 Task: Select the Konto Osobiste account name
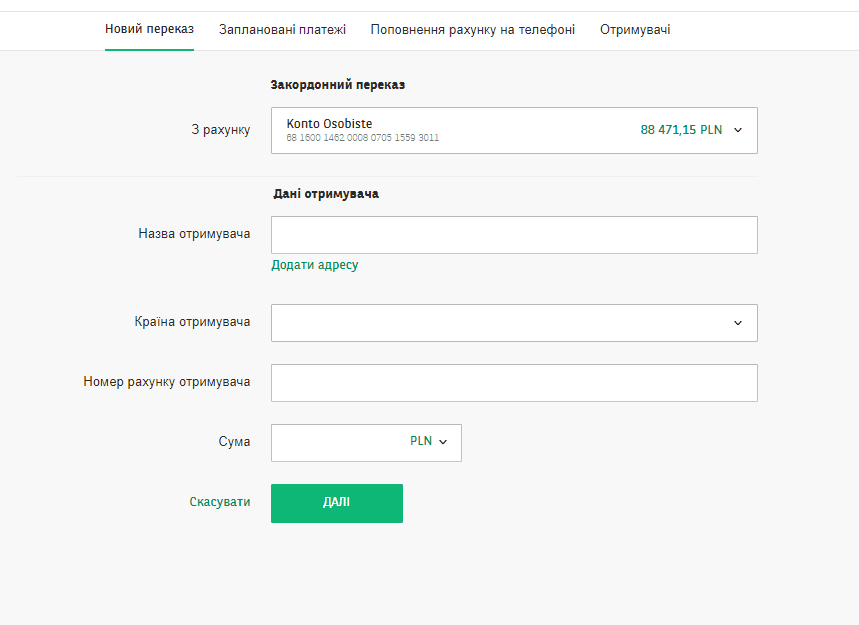(329, 124)
